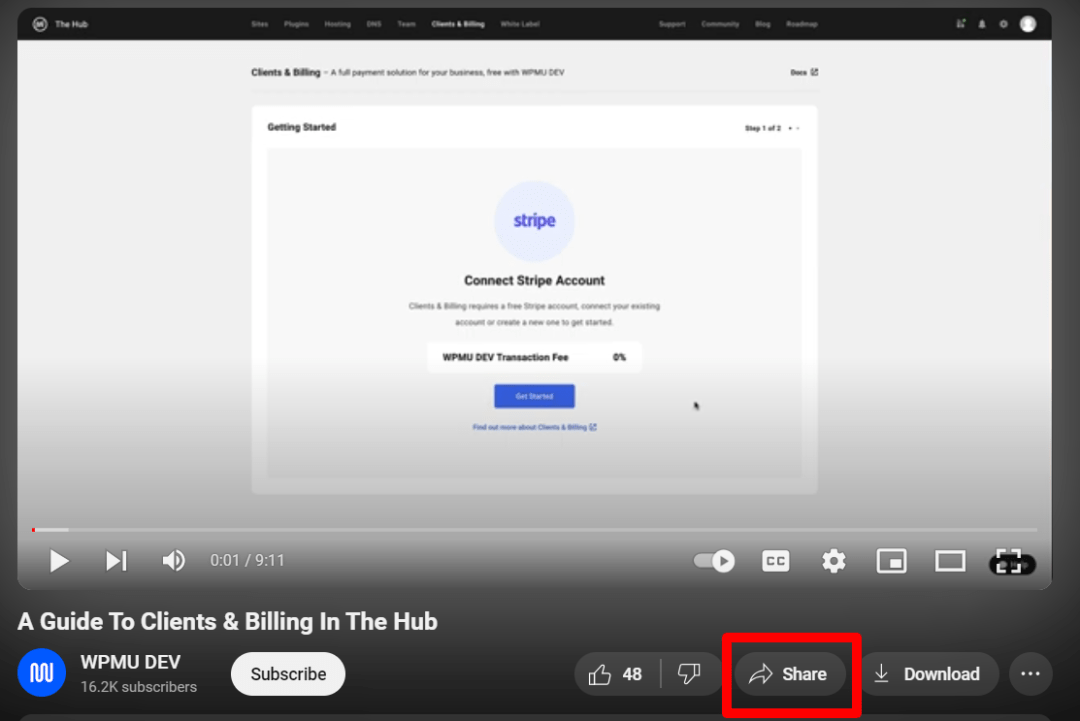Viewport: 1080px width, 721px height.
Task: Subscribe to WPMU DEV channel
Action: pyautogui.click(x=288, y=674)
